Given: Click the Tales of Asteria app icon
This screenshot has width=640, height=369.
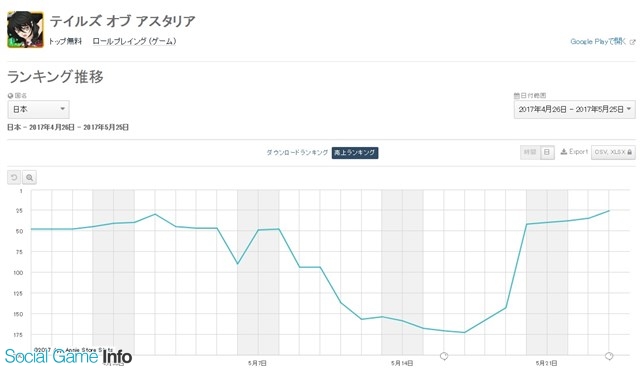Looking at the screenshot, I should [x=25, y=29].
